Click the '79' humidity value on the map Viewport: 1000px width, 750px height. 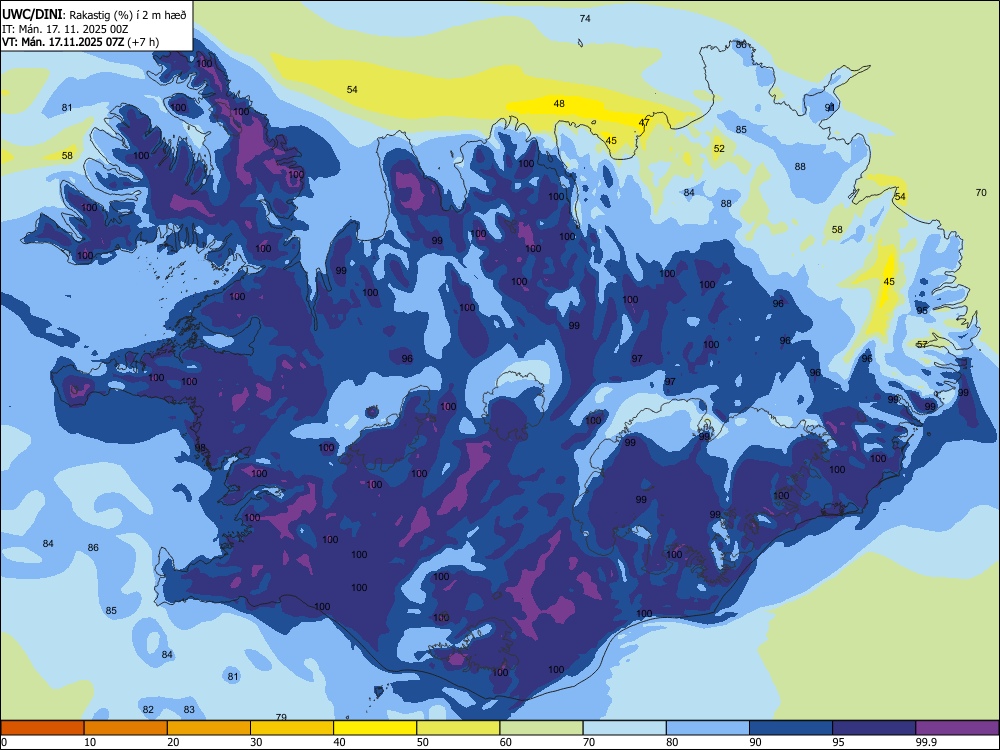[281, 717]
